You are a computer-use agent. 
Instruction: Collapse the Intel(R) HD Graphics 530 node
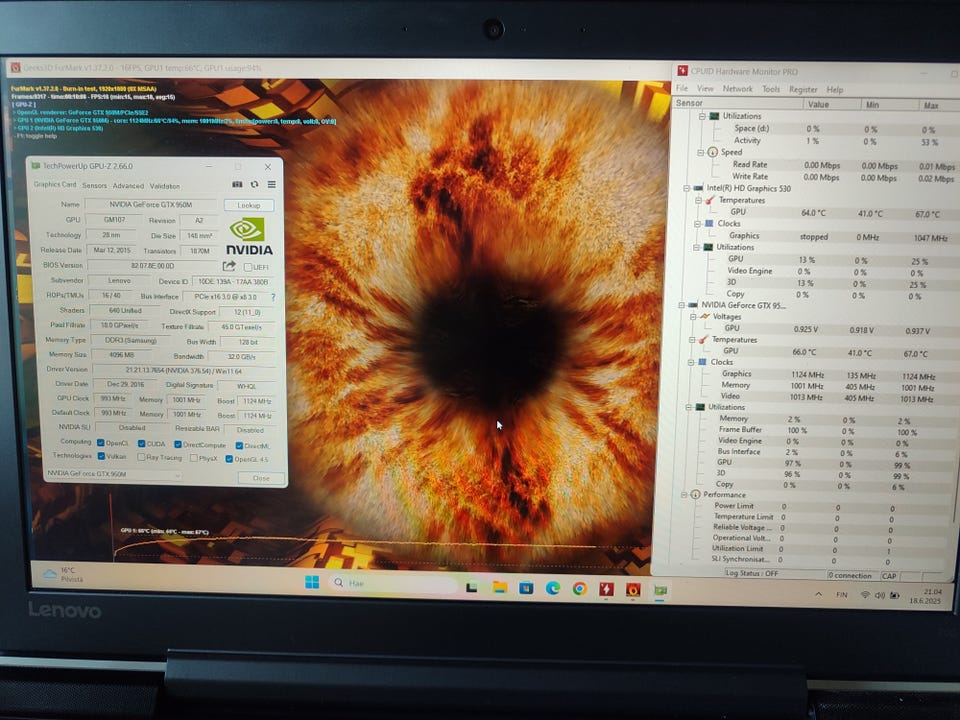687,188
